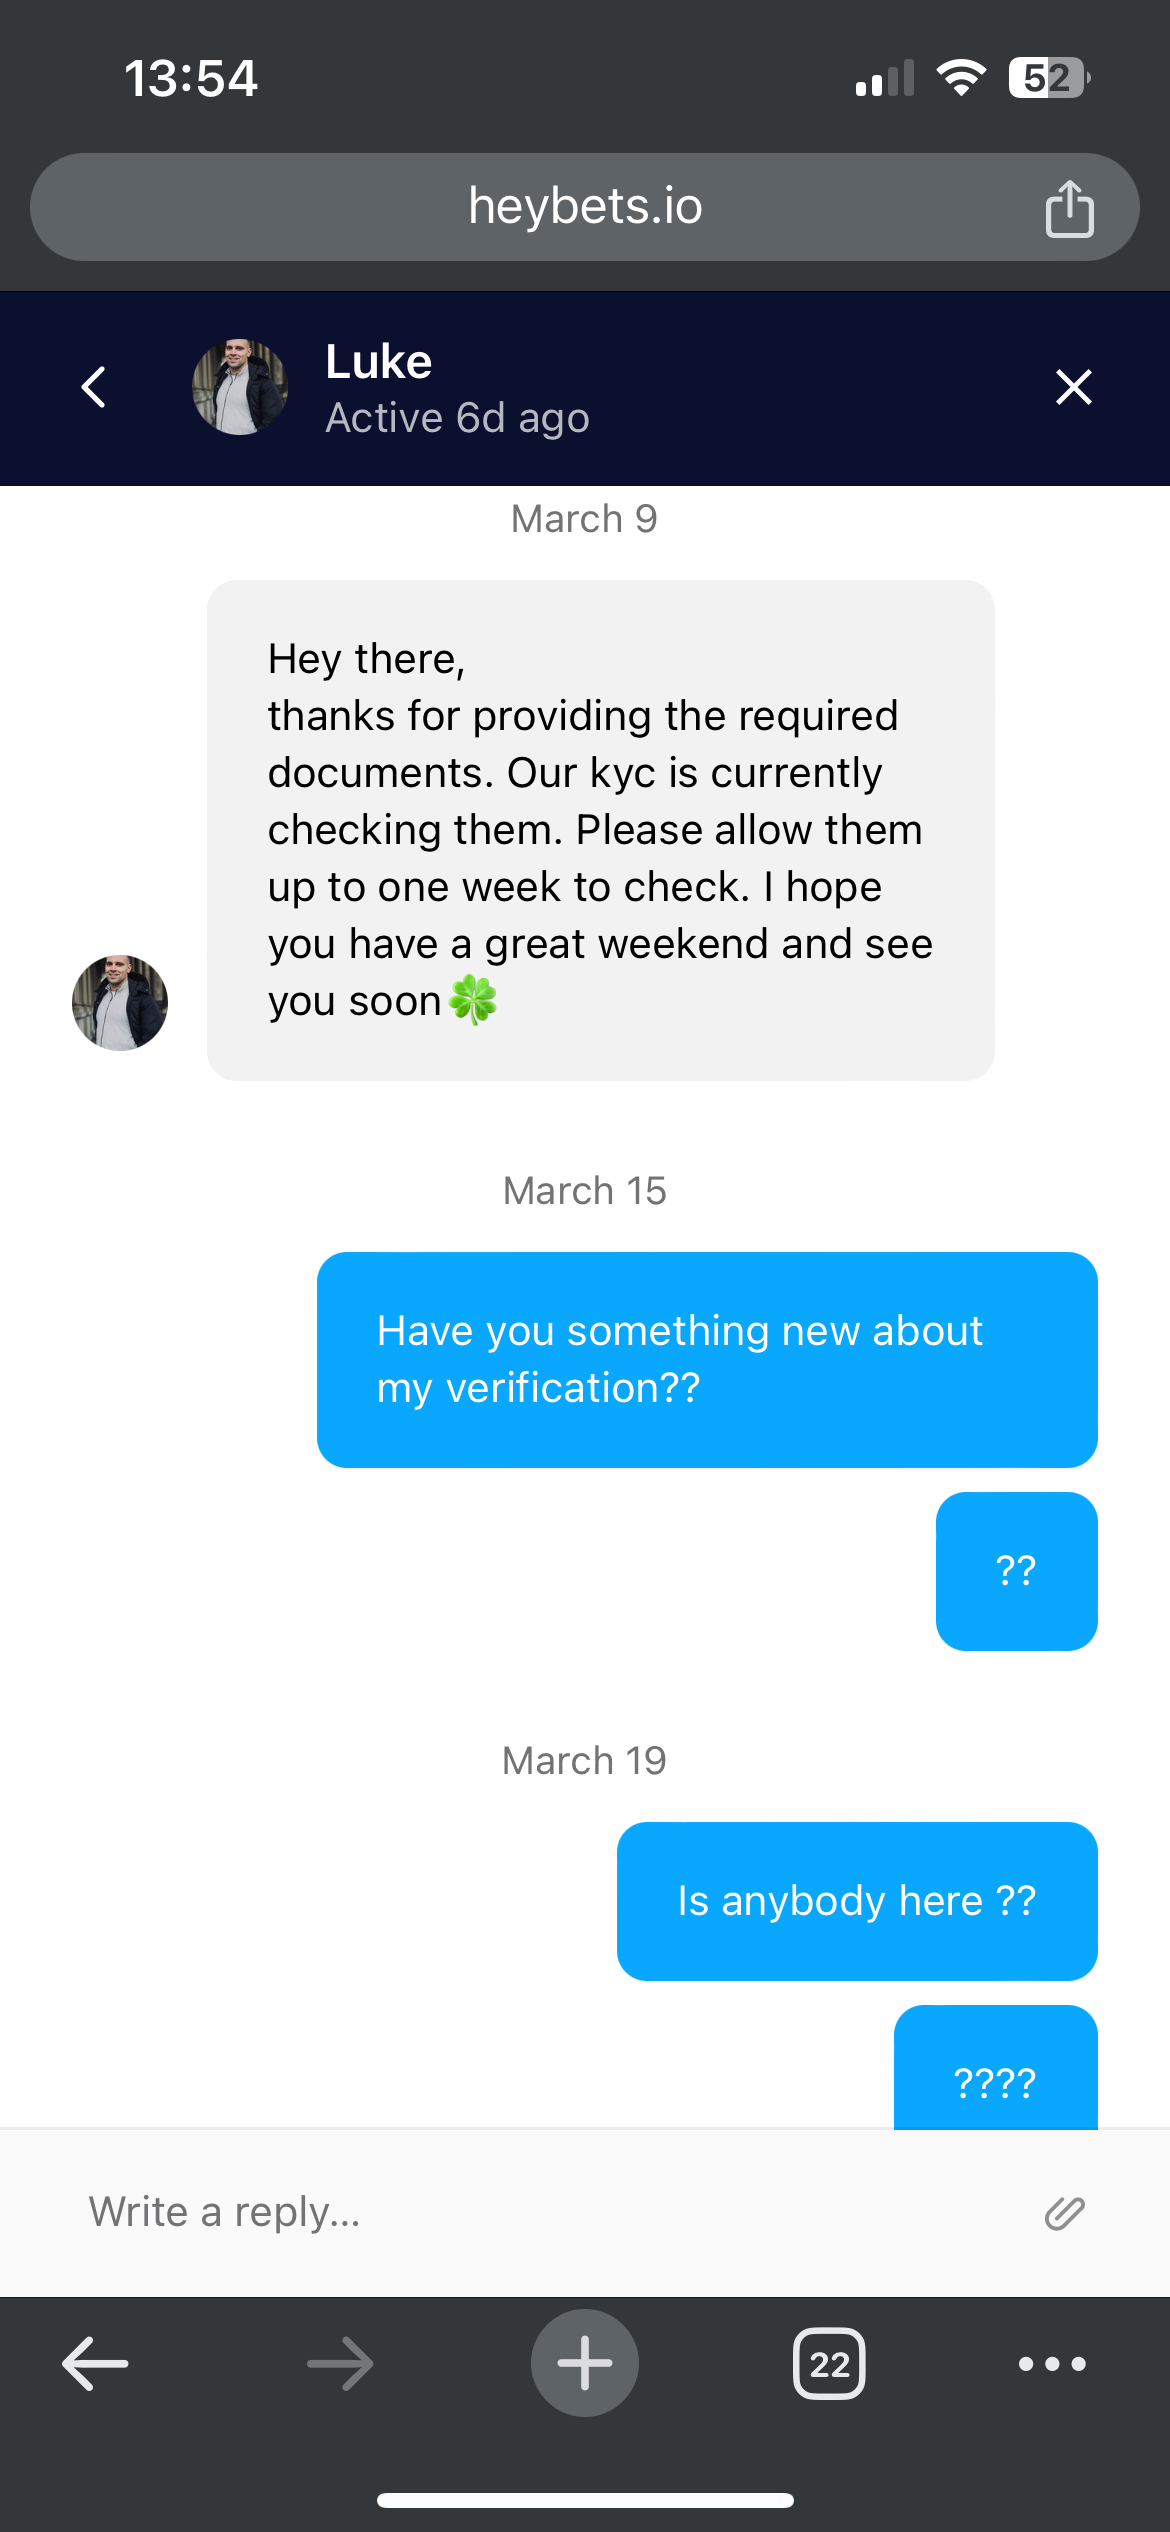This screenshot has height=2532, width=1170.
Task: Open the tab switcher showing 22 tabs
Action: tap(829, 2363)
